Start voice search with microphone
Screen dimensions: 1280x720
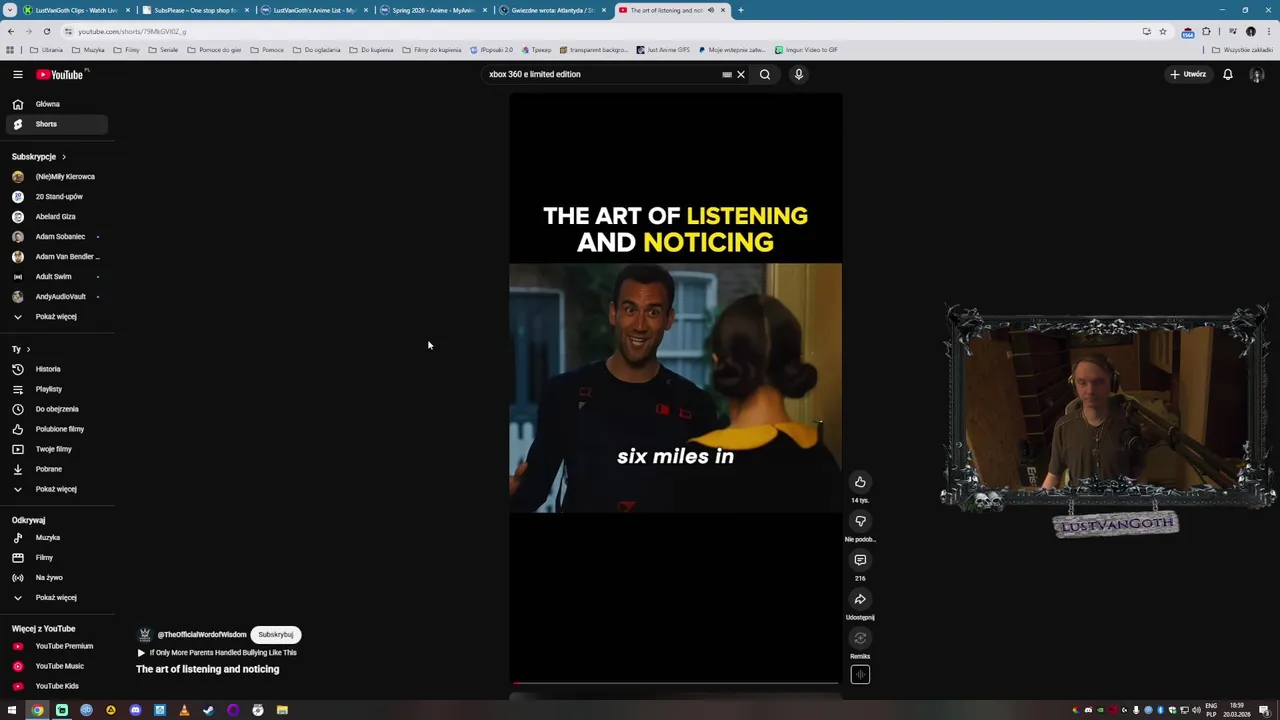(x=798, y=74)
